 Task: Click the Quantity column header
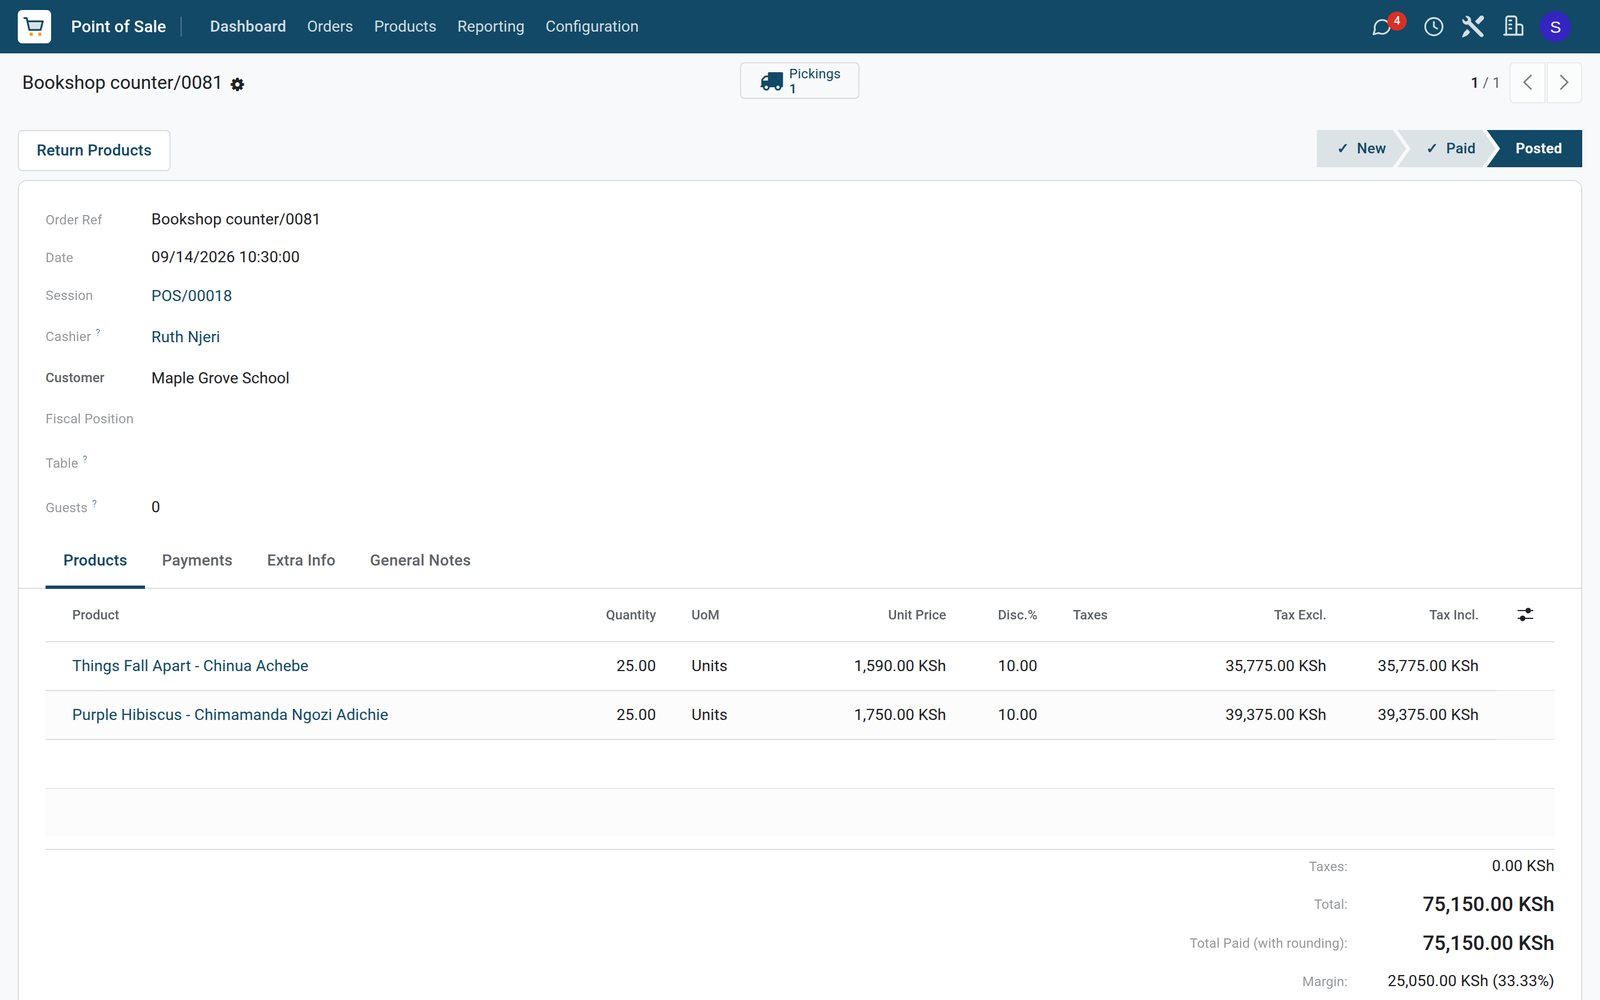click(631, 615)
